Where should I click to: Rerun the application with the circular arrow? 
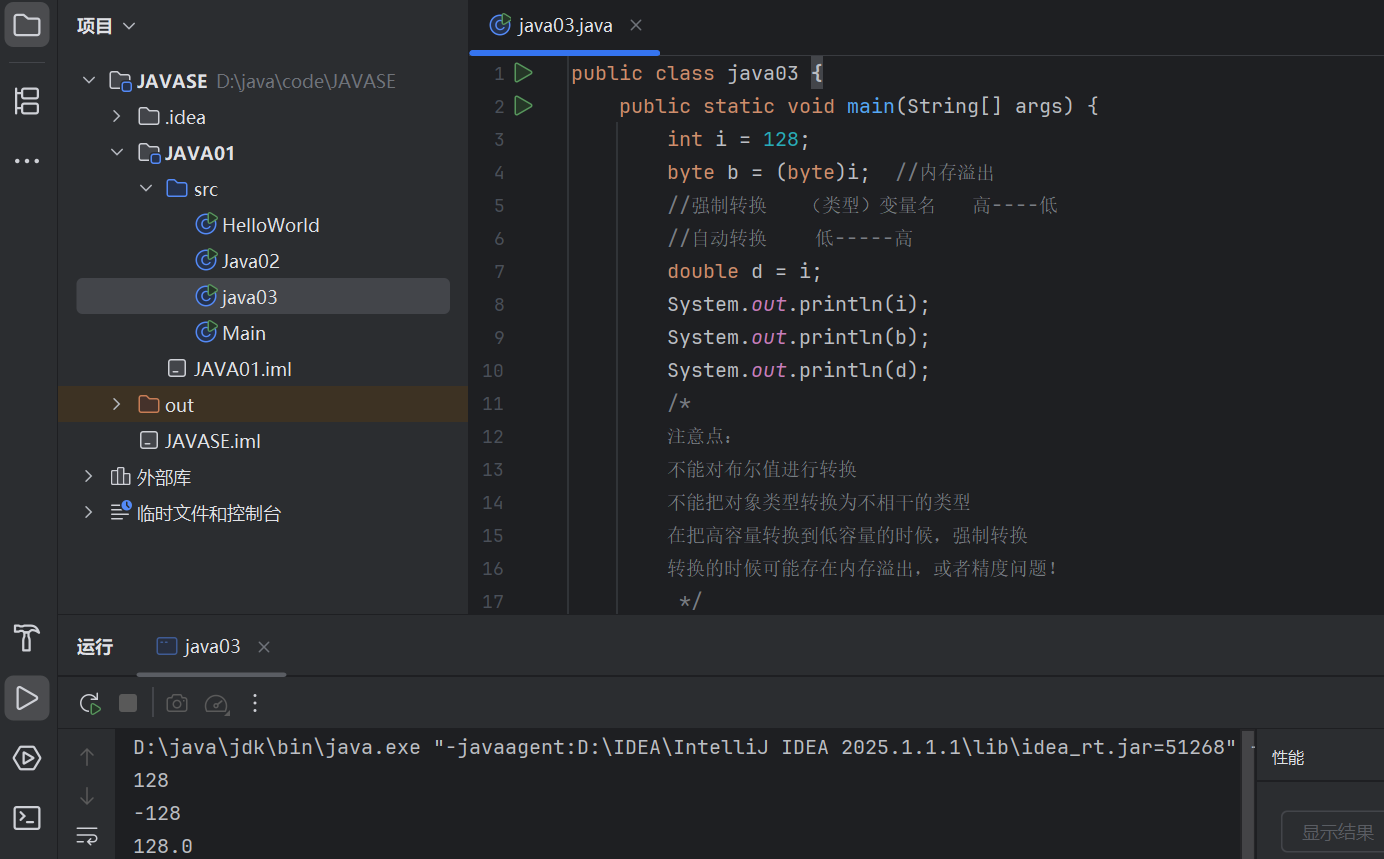(89, 703)
